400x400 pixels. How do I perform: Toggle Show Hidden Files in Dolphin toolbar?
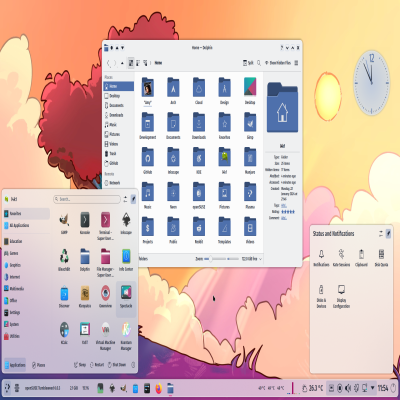pyautogui.click(x=278, y=63)
